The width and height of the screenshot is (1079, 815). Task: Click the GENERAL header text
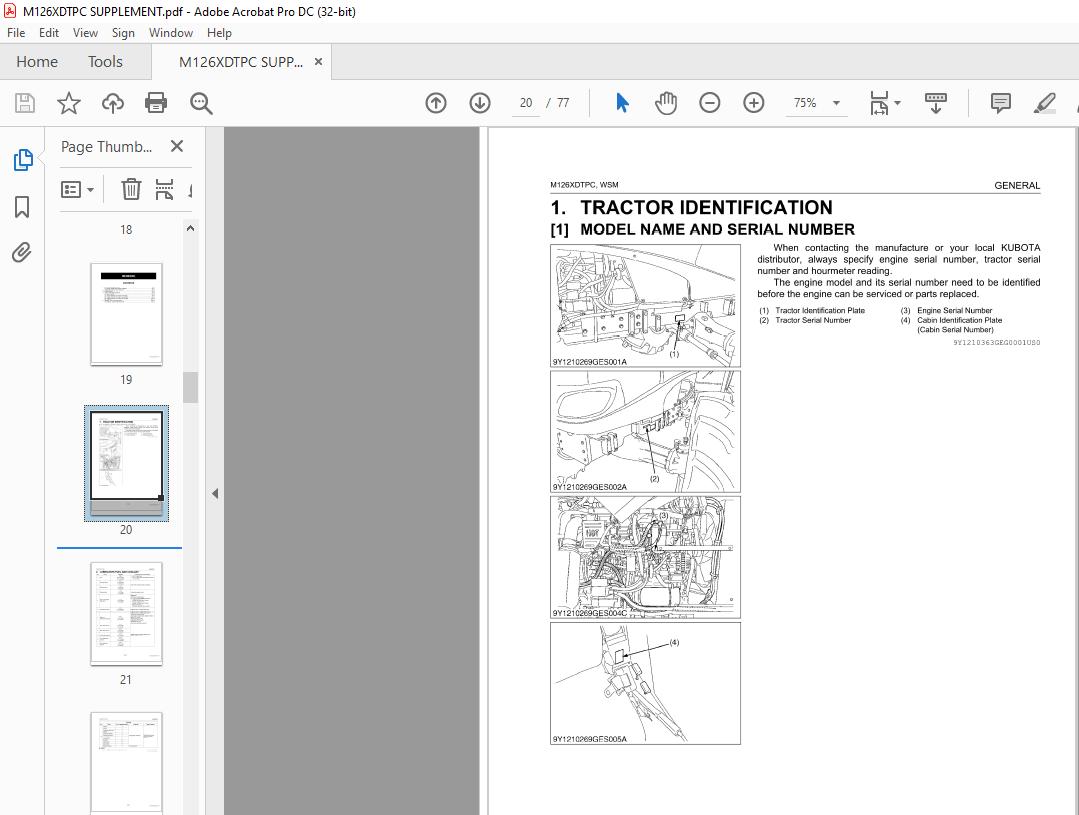[x=1017, y=185]
